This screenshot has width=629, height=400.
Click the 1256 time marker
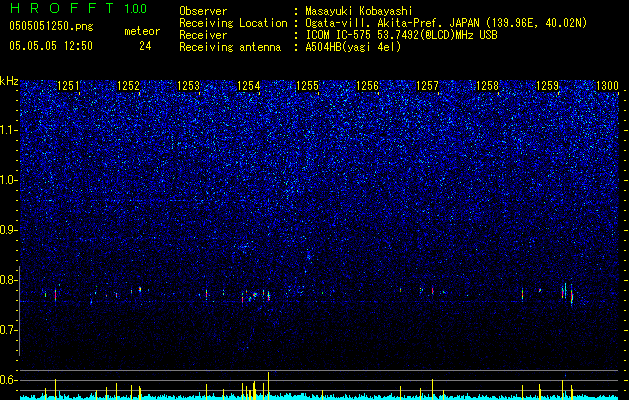click(x=367, y=86)
